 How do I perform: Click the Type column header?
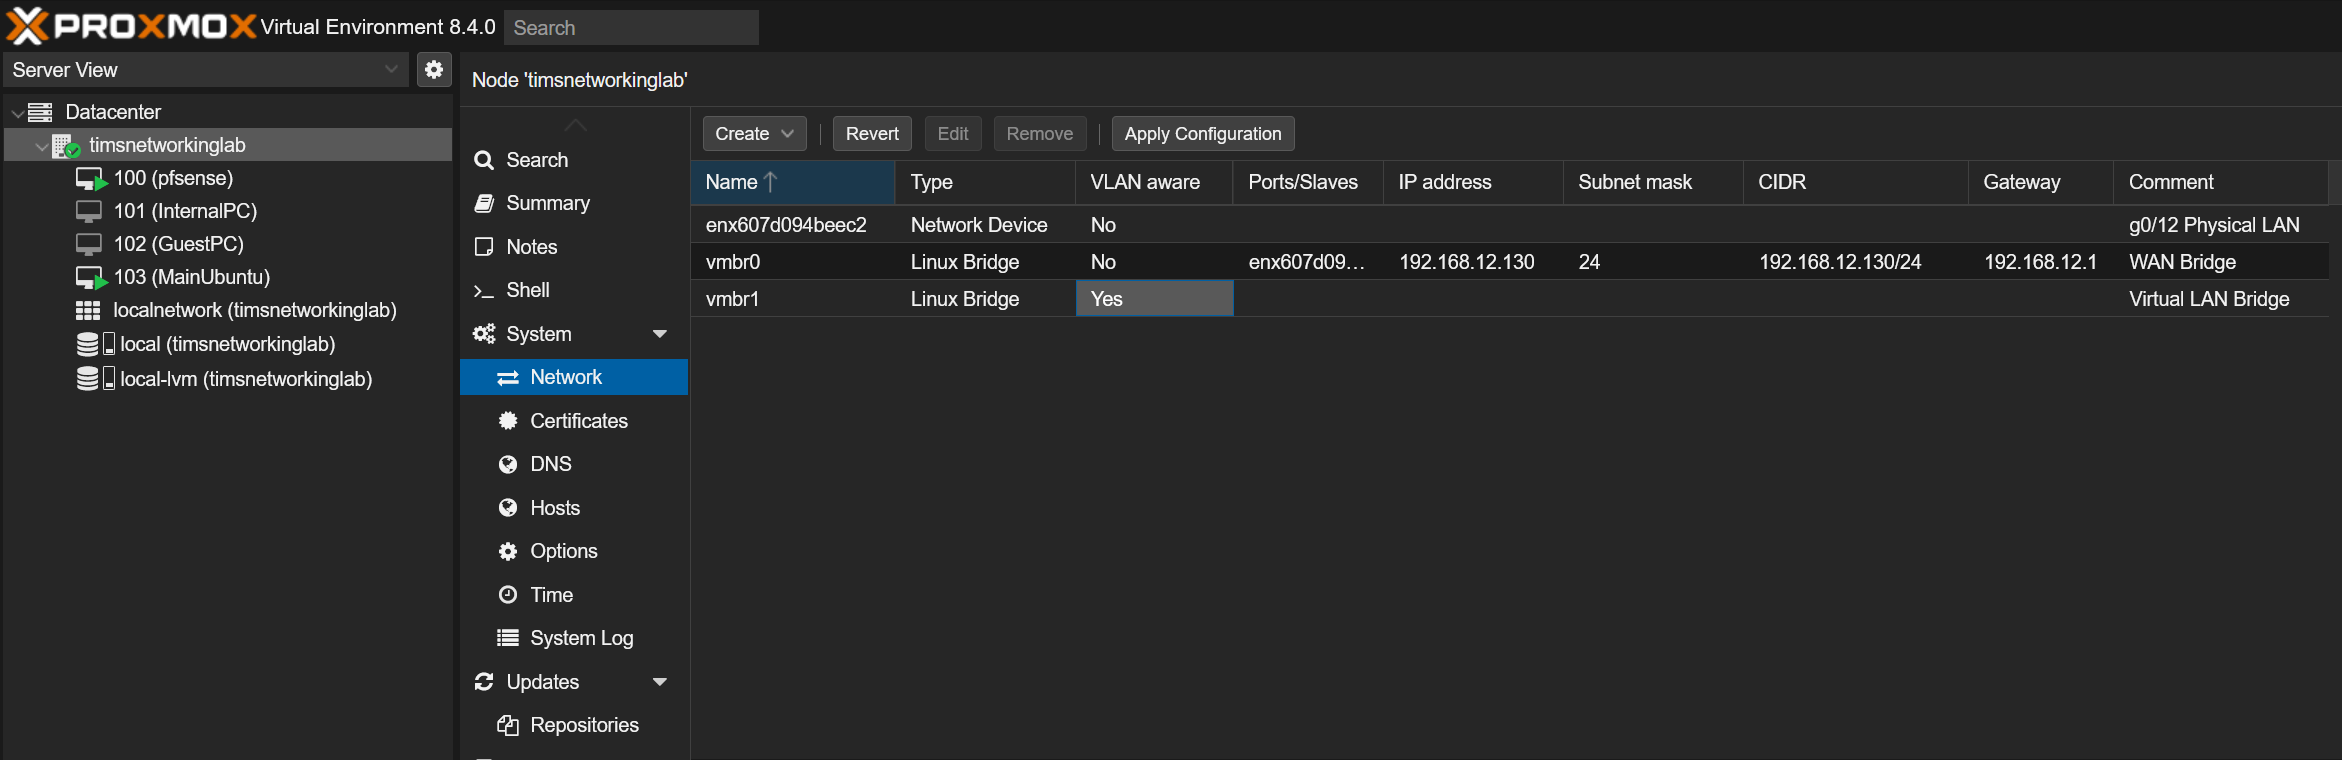pyautogui.click(x=985, y=182)
